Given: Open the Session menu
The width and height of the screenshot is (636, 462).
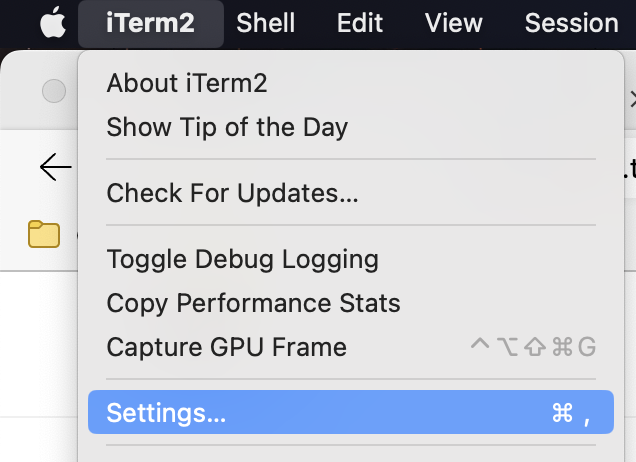Looking at the screenshot, I should [x=571, y=23].
